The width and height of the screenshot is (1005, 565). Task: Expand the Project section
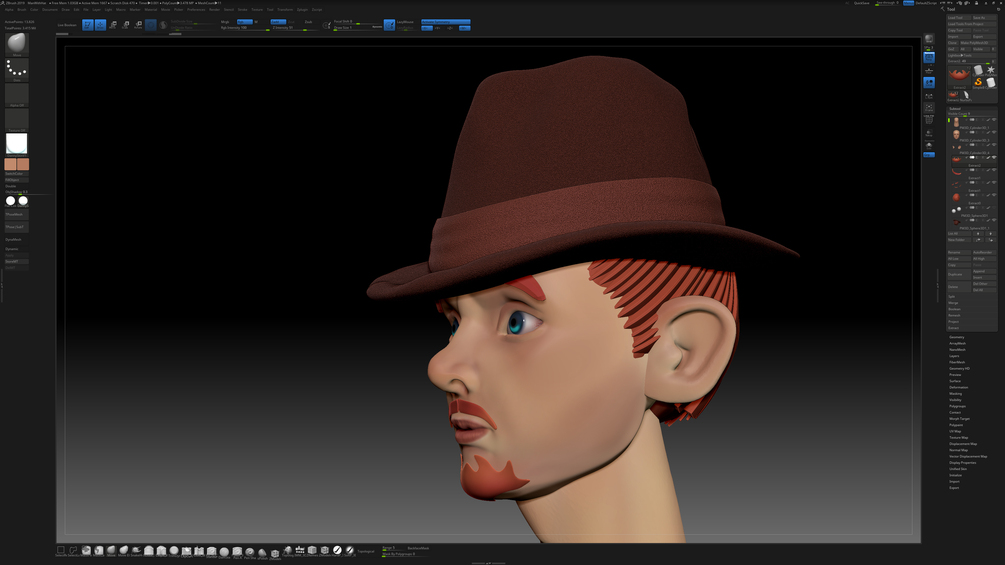tap(954, 322)
